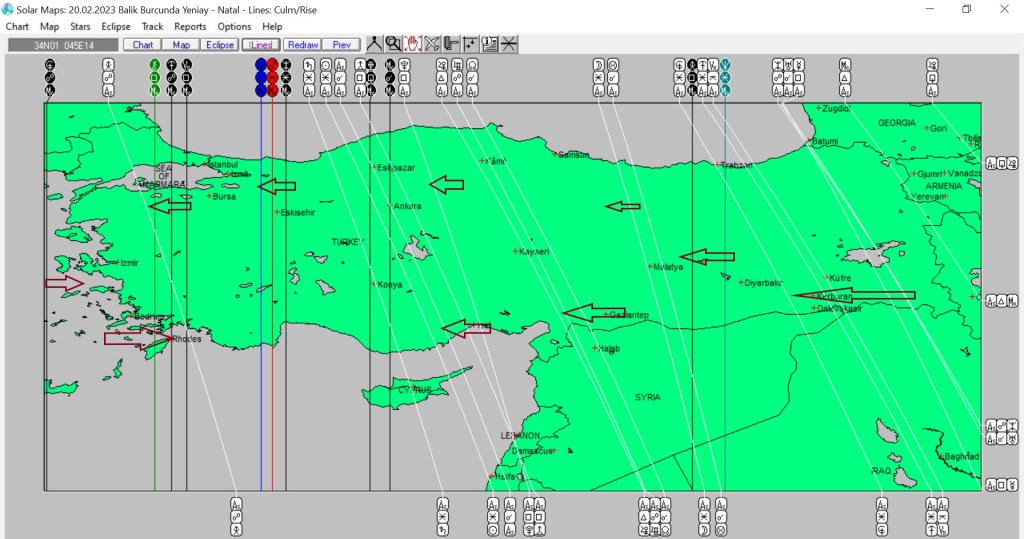This screenshot has width=1024, height=539.
Task: Click the teal planet glyph above the map
Action: [x=725, y=65]
